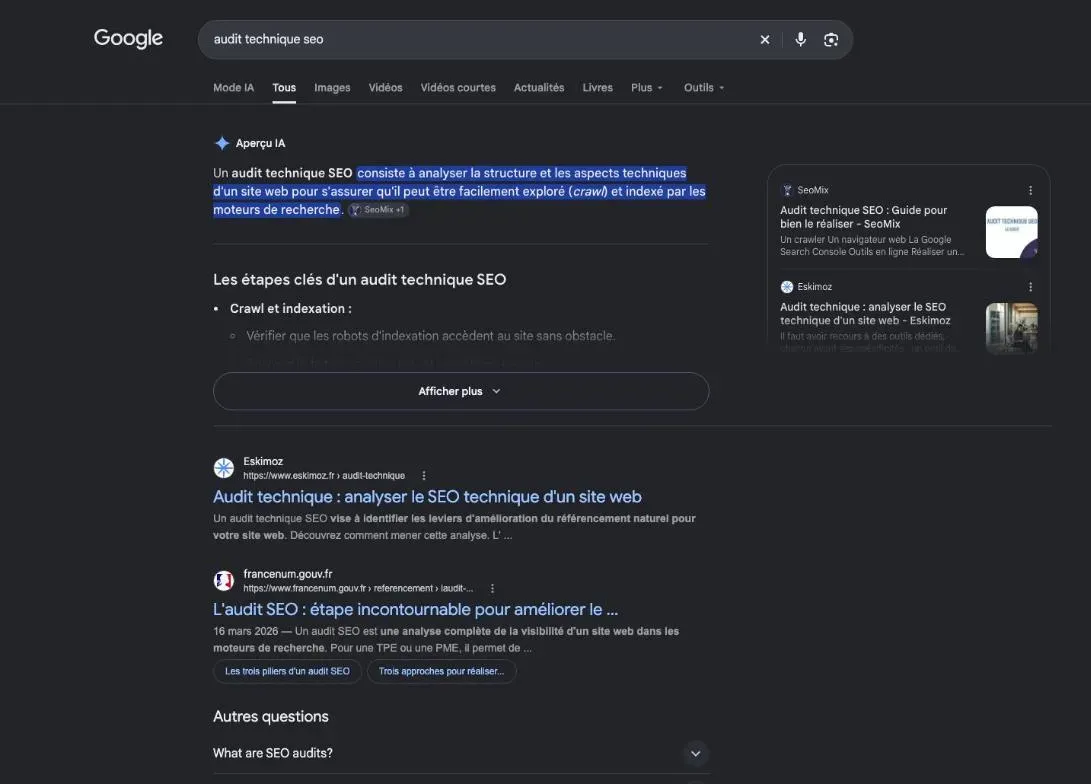Open the SeoMix card thumbnail image
This screenshot has height=784, width=1091.
pos(1012,232)
